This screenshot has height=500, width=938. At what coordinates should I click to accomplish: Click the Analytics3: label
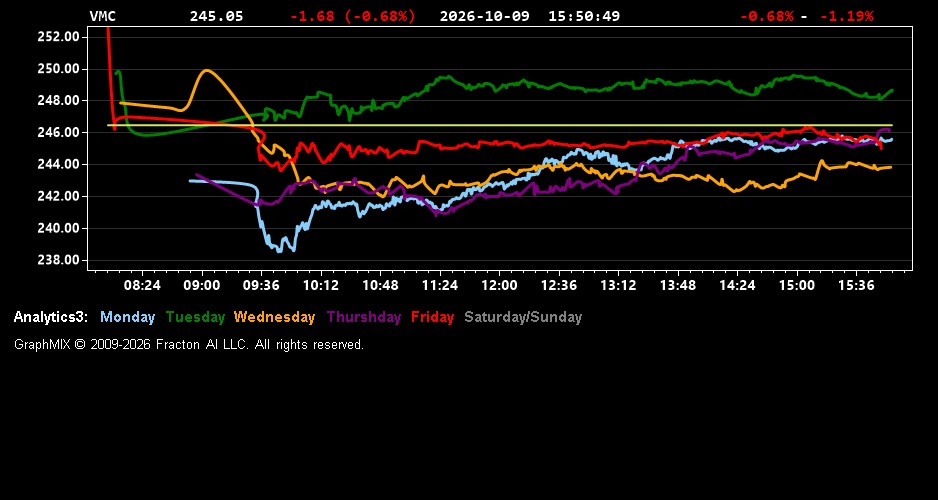coord(51,318)
